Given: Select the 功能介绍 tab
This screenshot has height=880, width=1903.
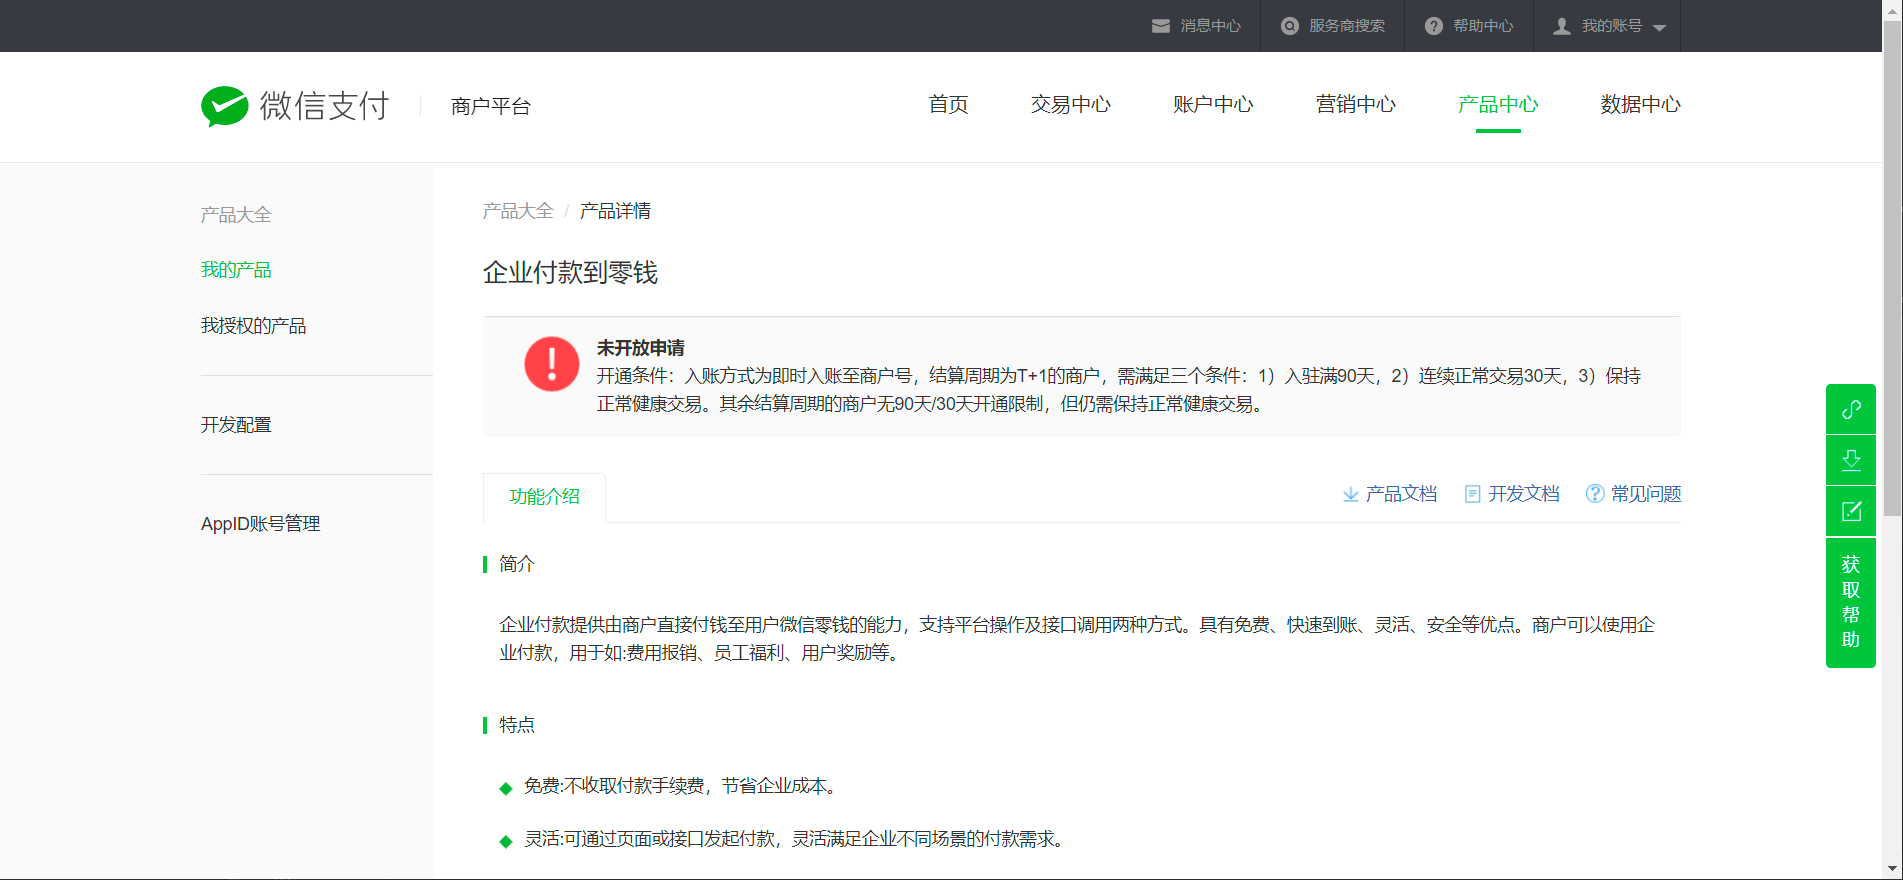Looking at the screenshot, I should tap(544, 497).
